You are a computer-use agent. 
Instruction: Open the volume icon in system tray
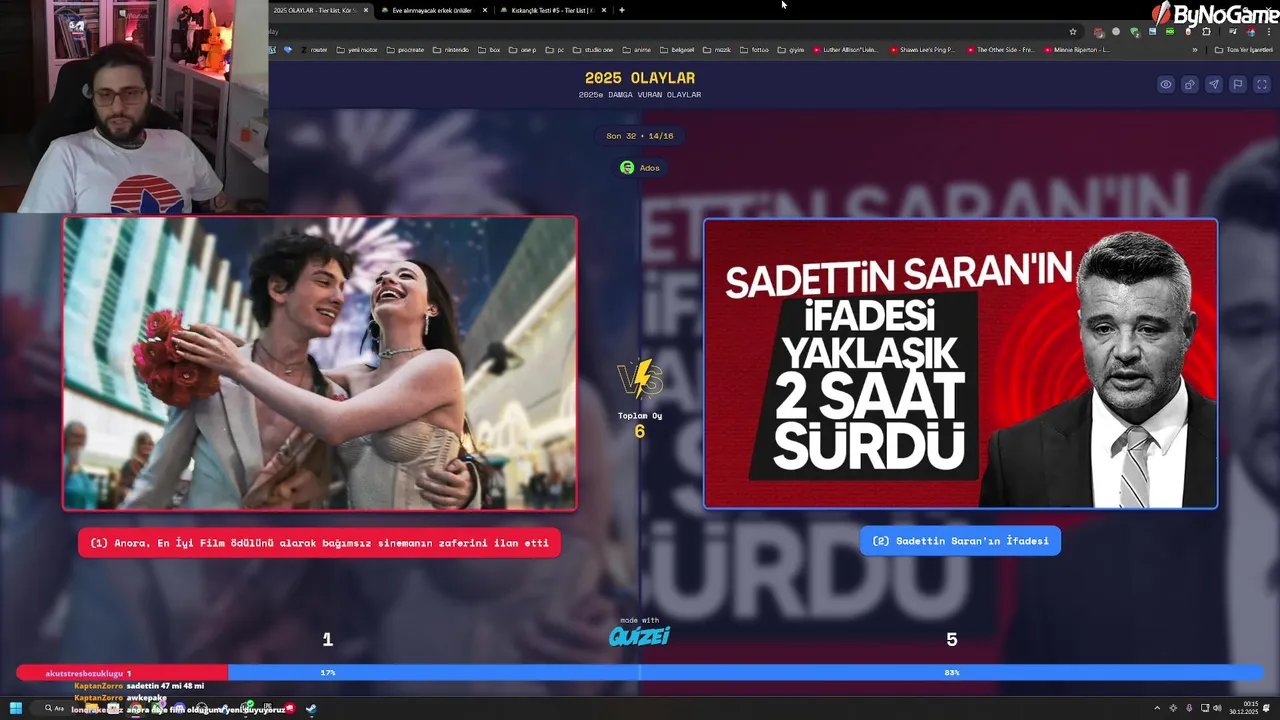click(1217, 709)
